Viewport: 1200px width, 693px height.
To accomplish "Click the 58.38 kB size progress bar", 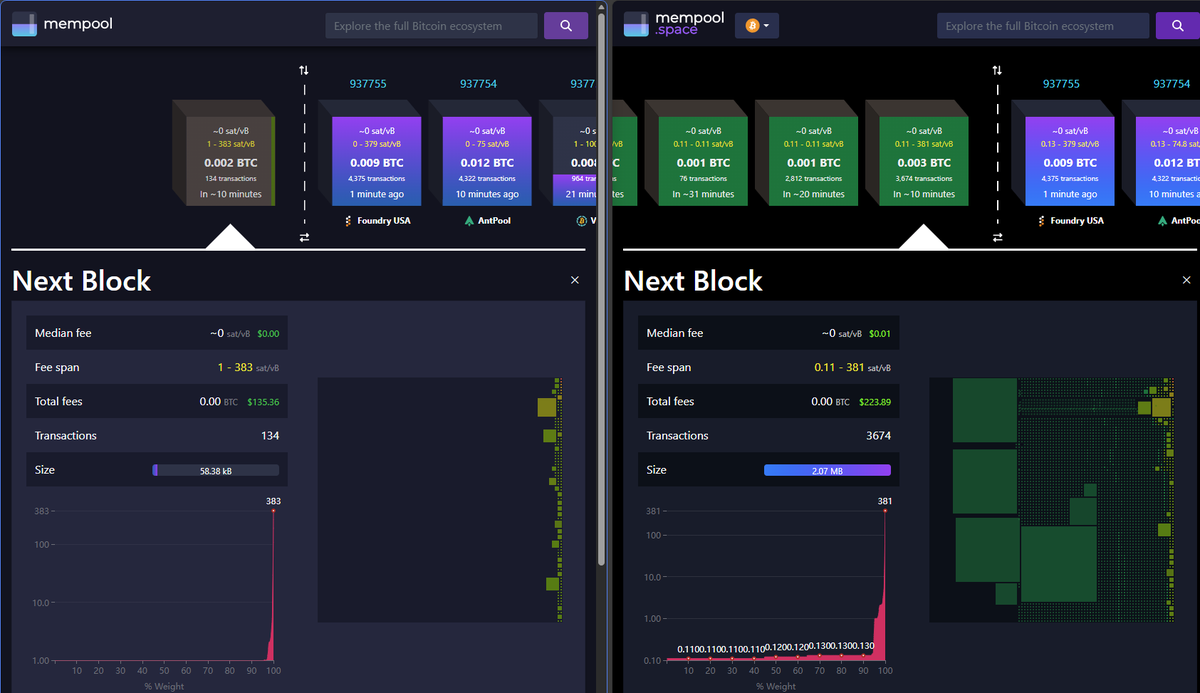I will (215, 470).
